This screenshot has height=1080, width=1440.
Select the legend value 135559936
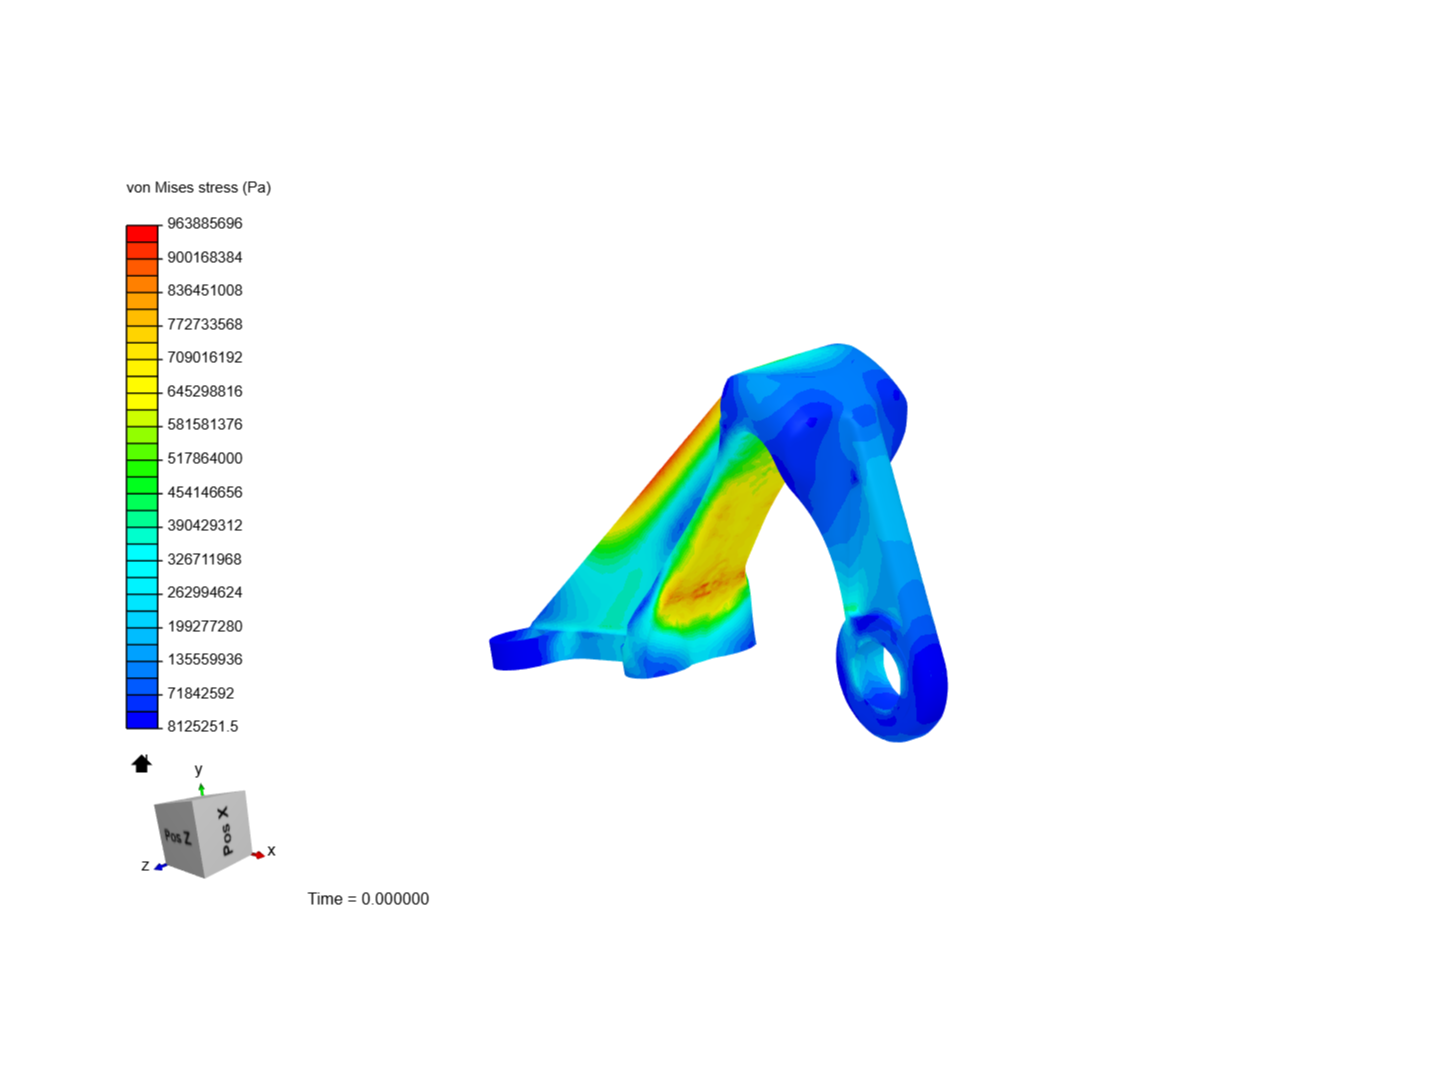(204, 660)
